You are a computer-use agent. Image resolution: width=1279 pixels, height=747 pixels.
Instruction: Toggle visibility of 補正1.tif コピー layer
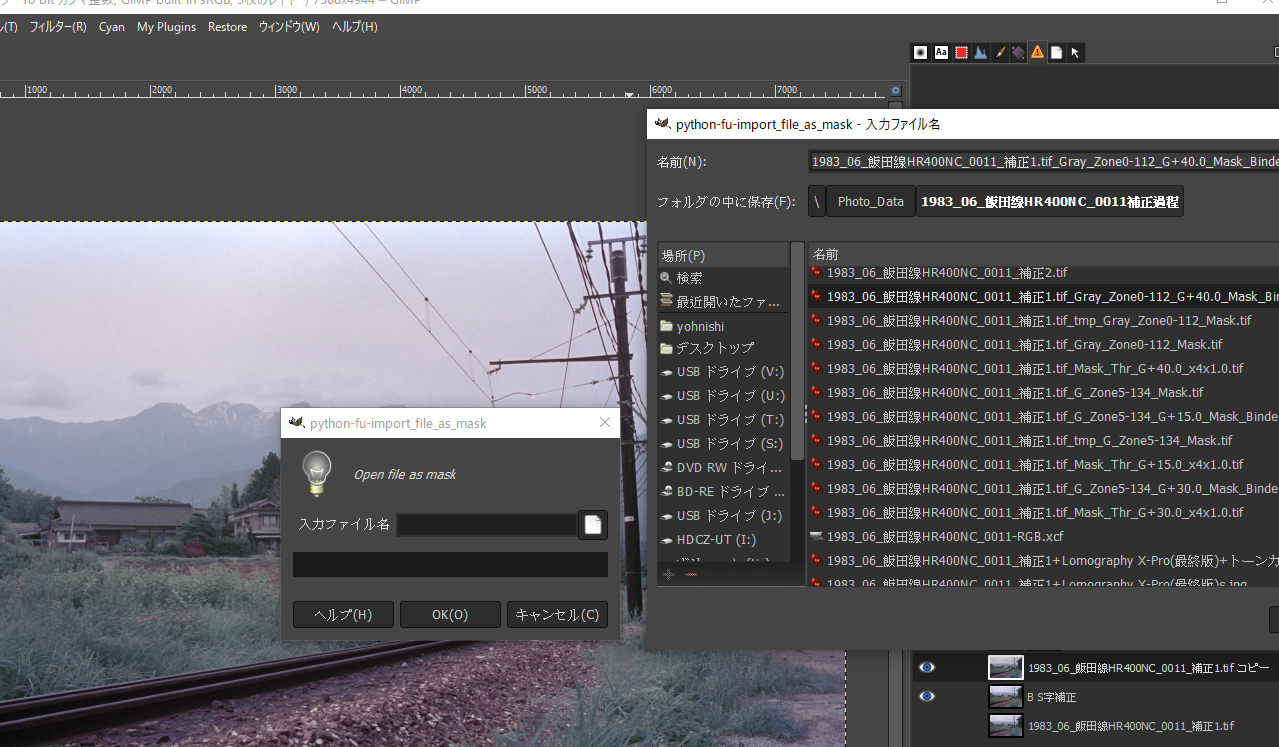pos(927,667)
